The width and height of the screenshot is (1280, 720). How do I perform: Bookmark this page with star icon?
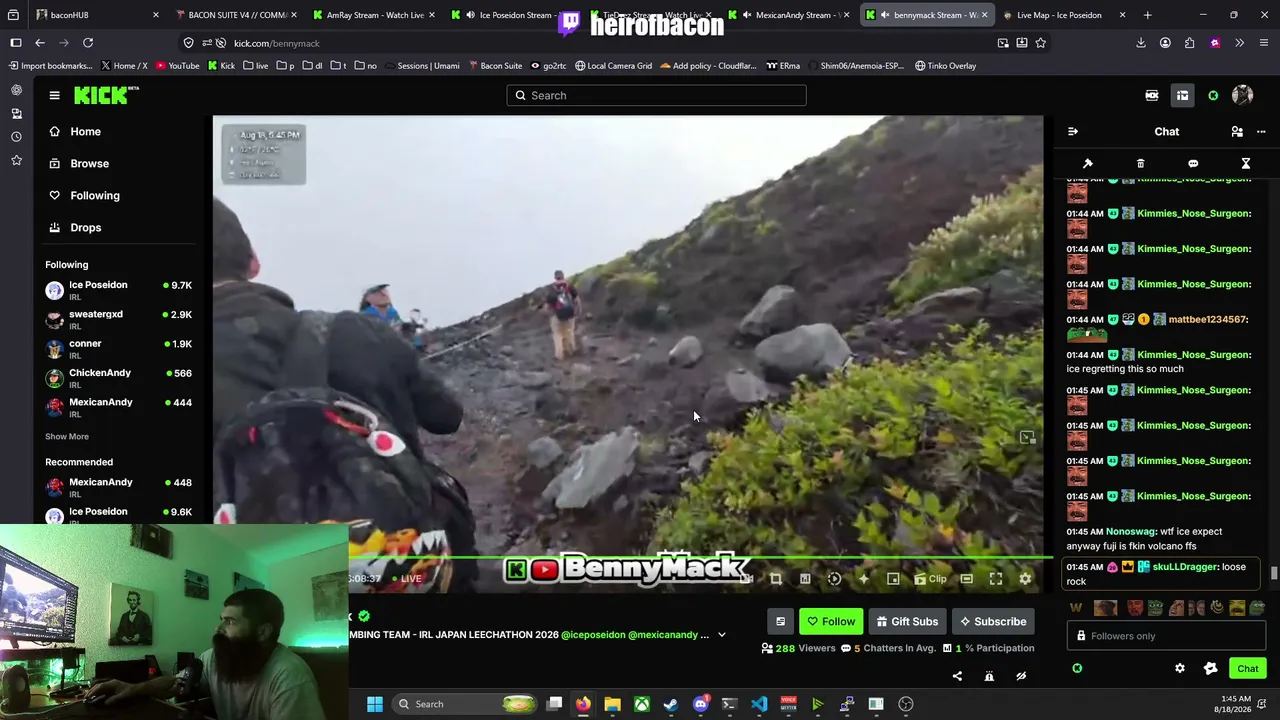pos(1041,43)
